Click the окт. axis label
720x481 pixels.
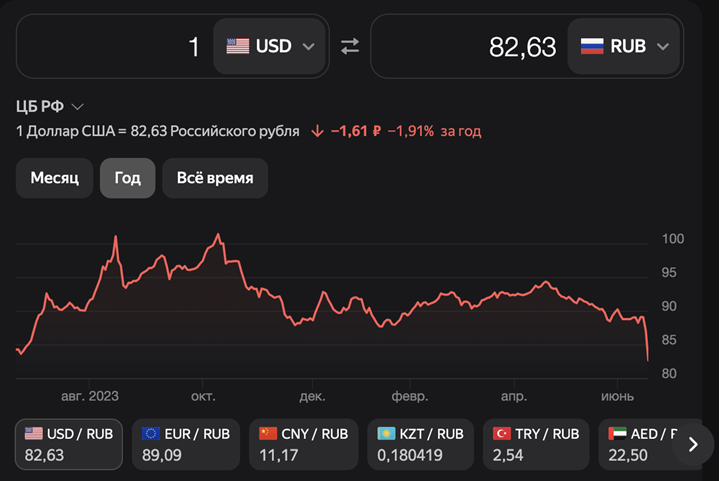(203, 396)
